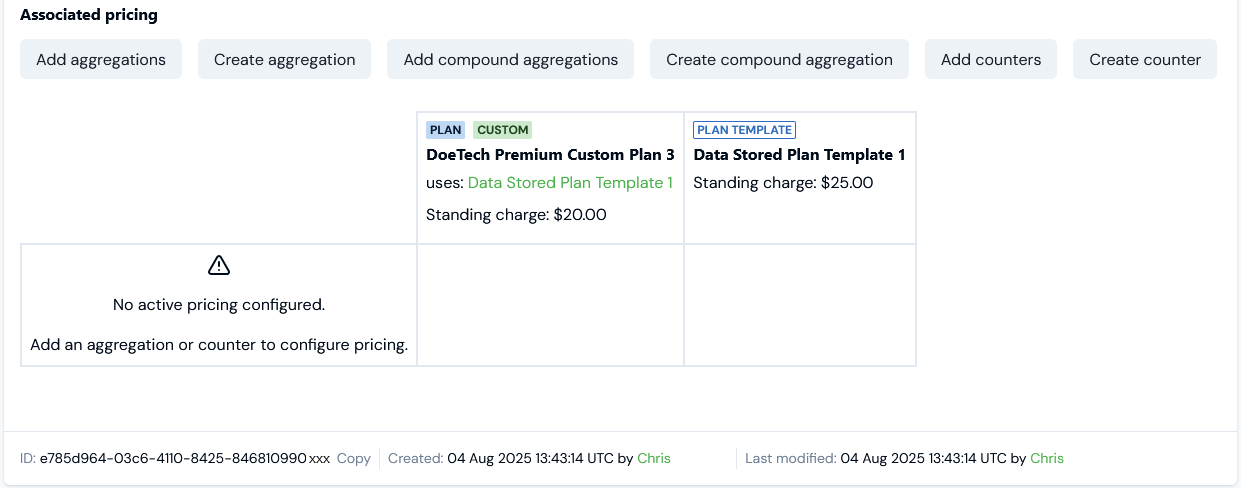Click the PLAN TEMPLATE badge
Viewport: 1241px width, 488px height.
coord(744,130)
